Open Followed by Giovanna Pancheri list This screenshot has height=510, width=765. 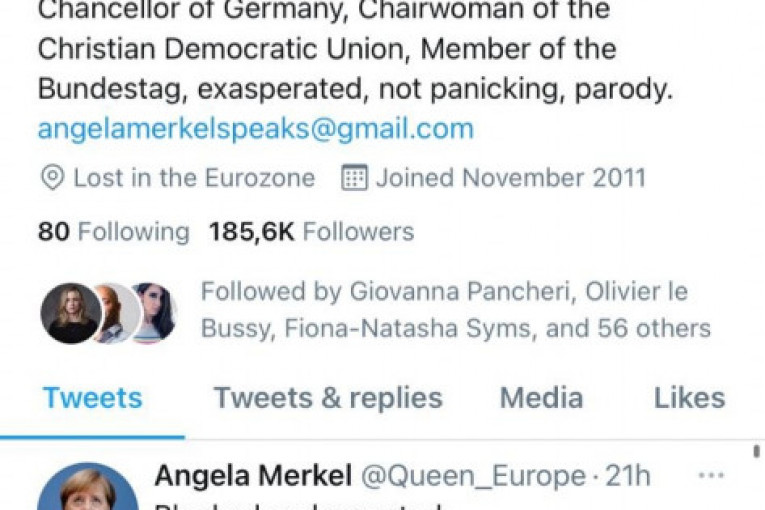click(456, 310)
